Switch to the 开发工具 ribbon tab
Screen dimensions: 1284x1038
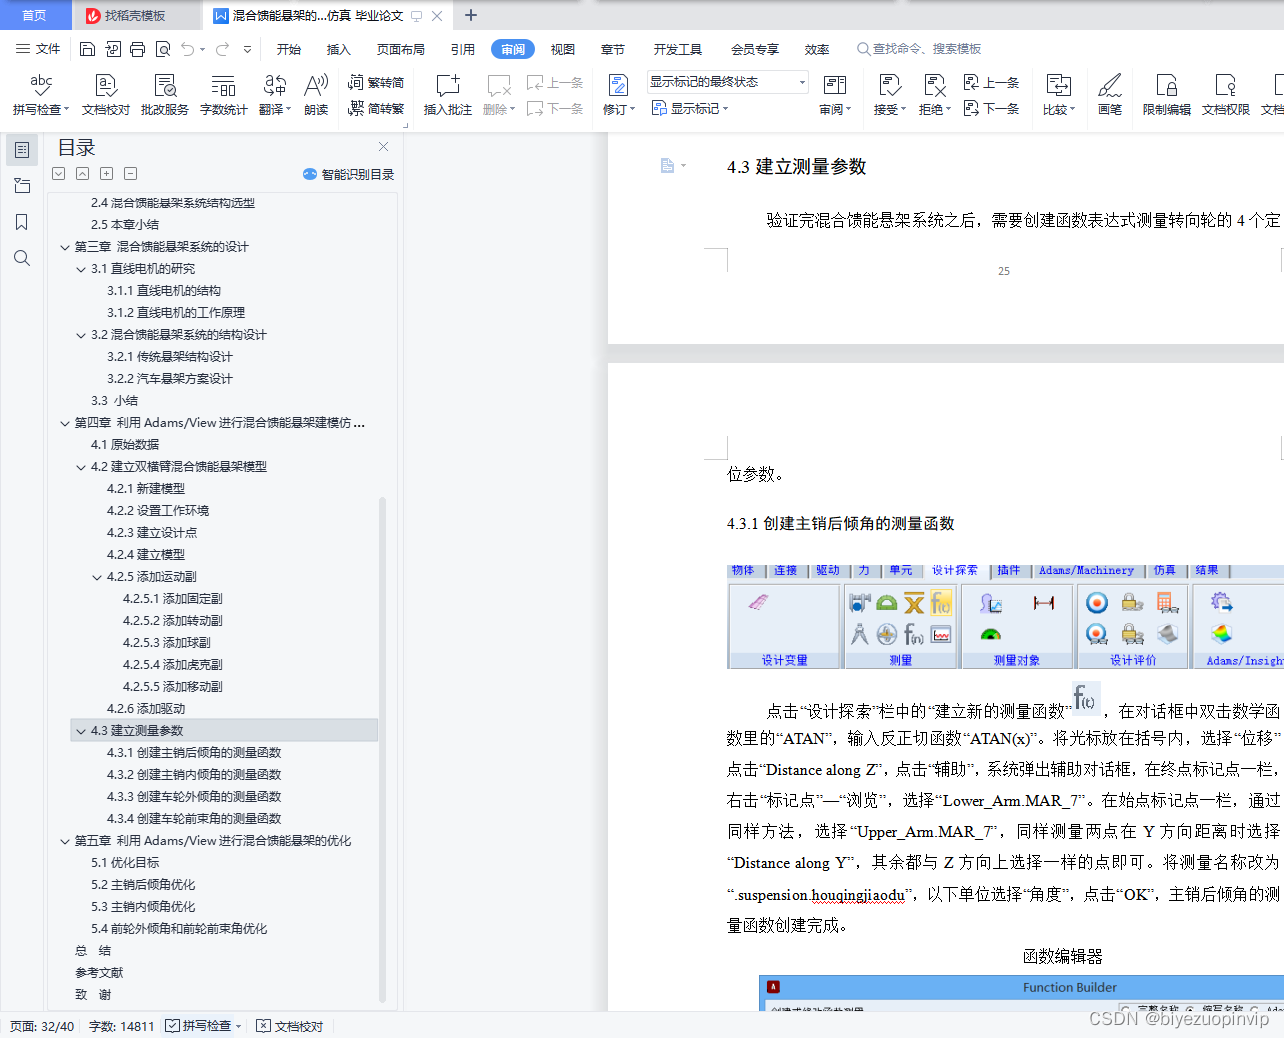coord(678,49)
